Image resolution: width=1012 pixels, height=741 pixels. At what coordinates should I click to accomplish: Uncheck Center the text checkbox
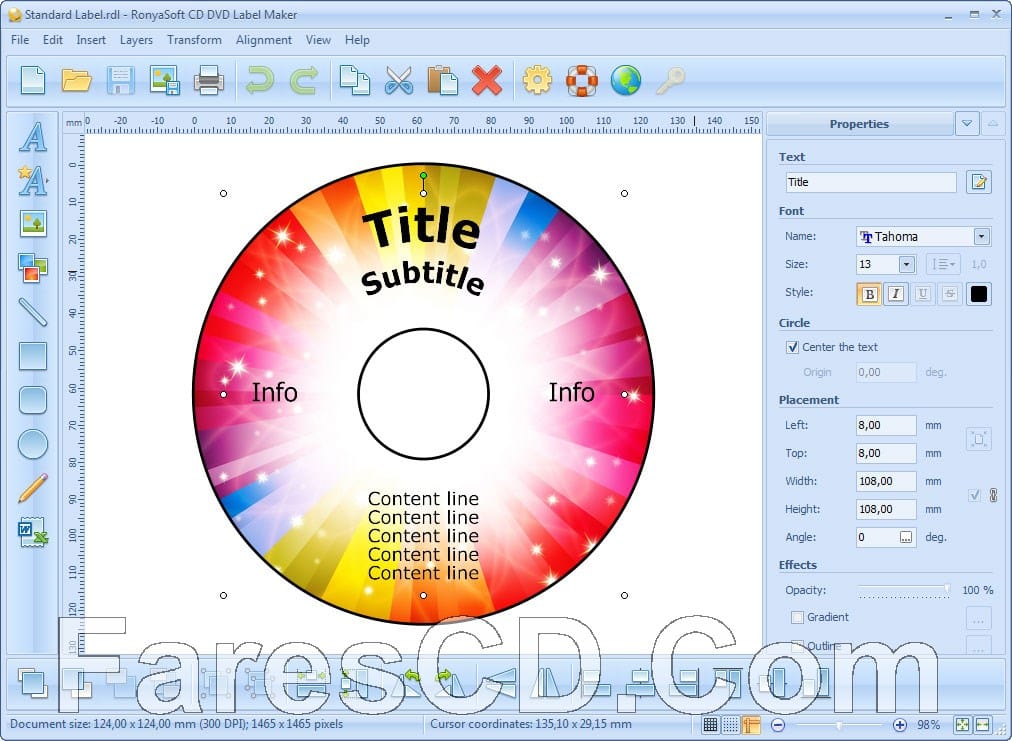coord(793,347)
